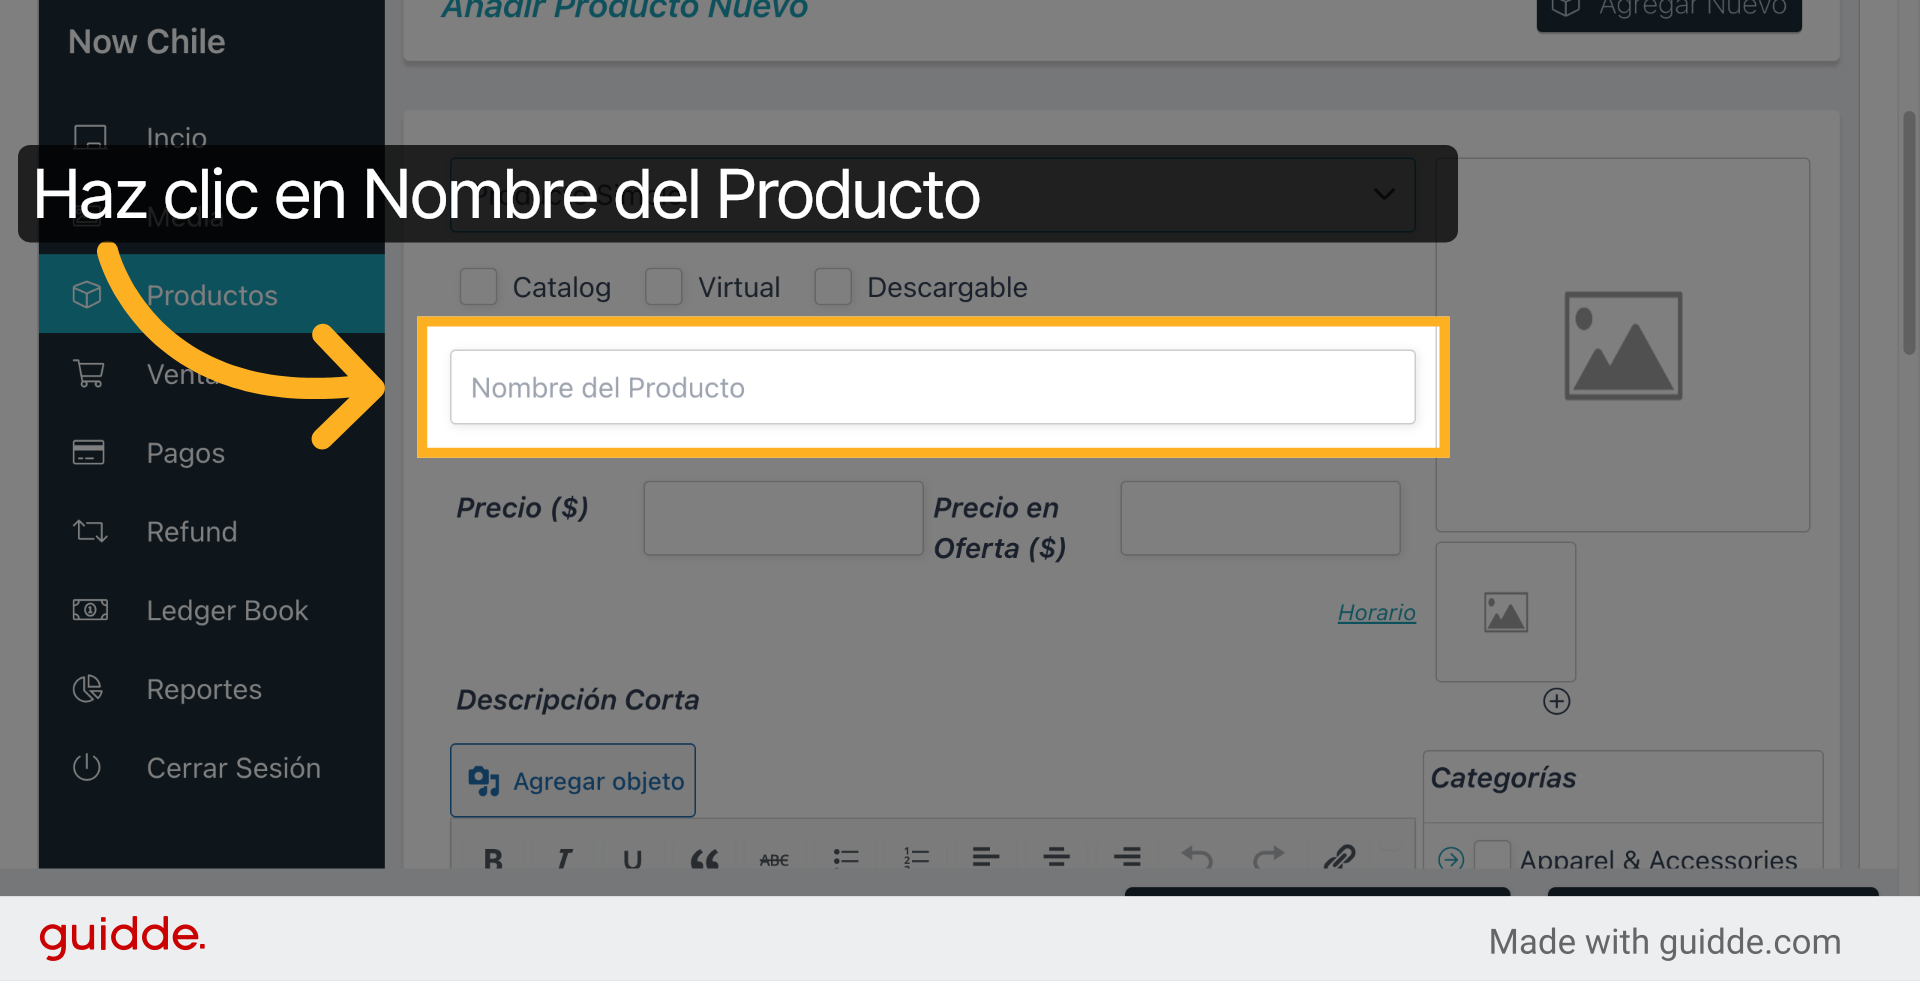Viewport: 1920px width, 981px height.
Task: Click the Precio ($) input box
Action: (x=783, y=518)
